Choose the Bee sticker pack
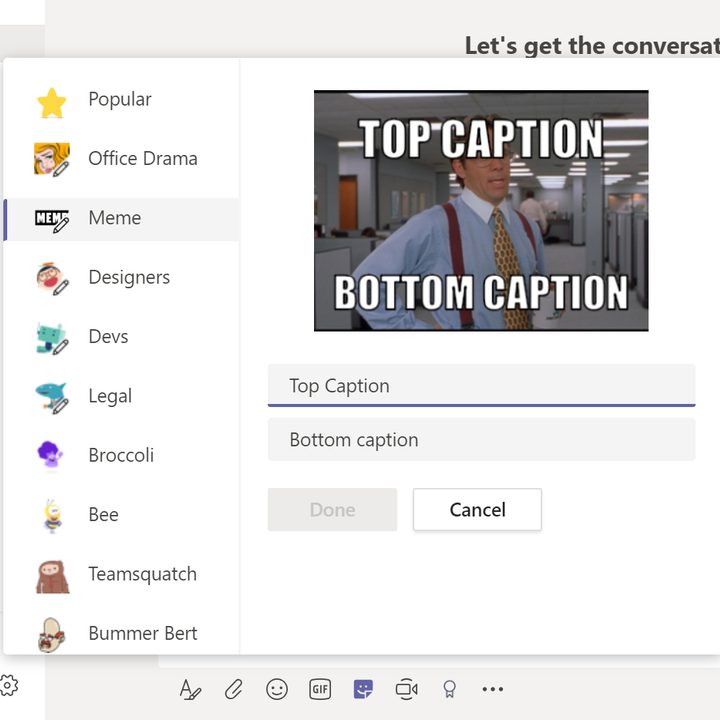This screenshot has height=720, width=720. pos(121,515)
